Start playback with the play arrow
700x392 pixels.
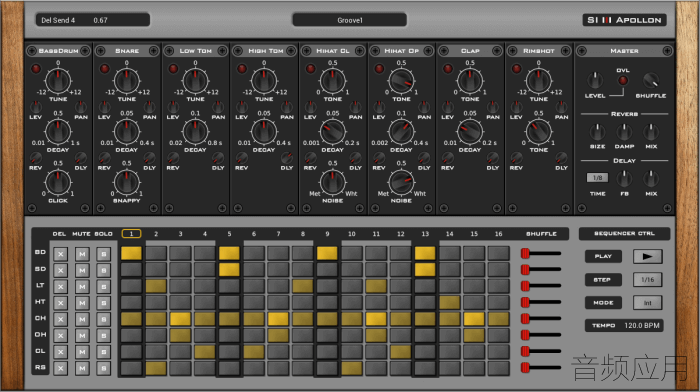pyautogui.click(x=647, y=256)
